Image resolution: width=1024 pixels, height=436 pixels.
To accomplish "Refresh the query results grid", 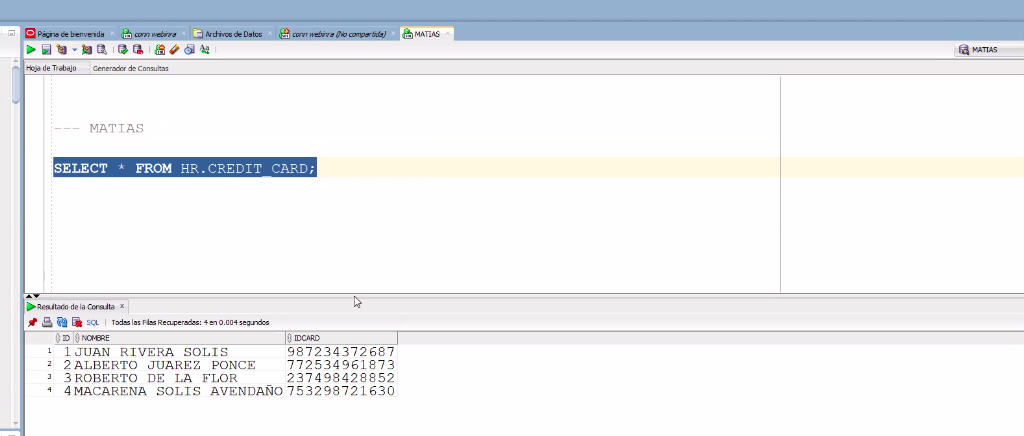I will [61, 323].
